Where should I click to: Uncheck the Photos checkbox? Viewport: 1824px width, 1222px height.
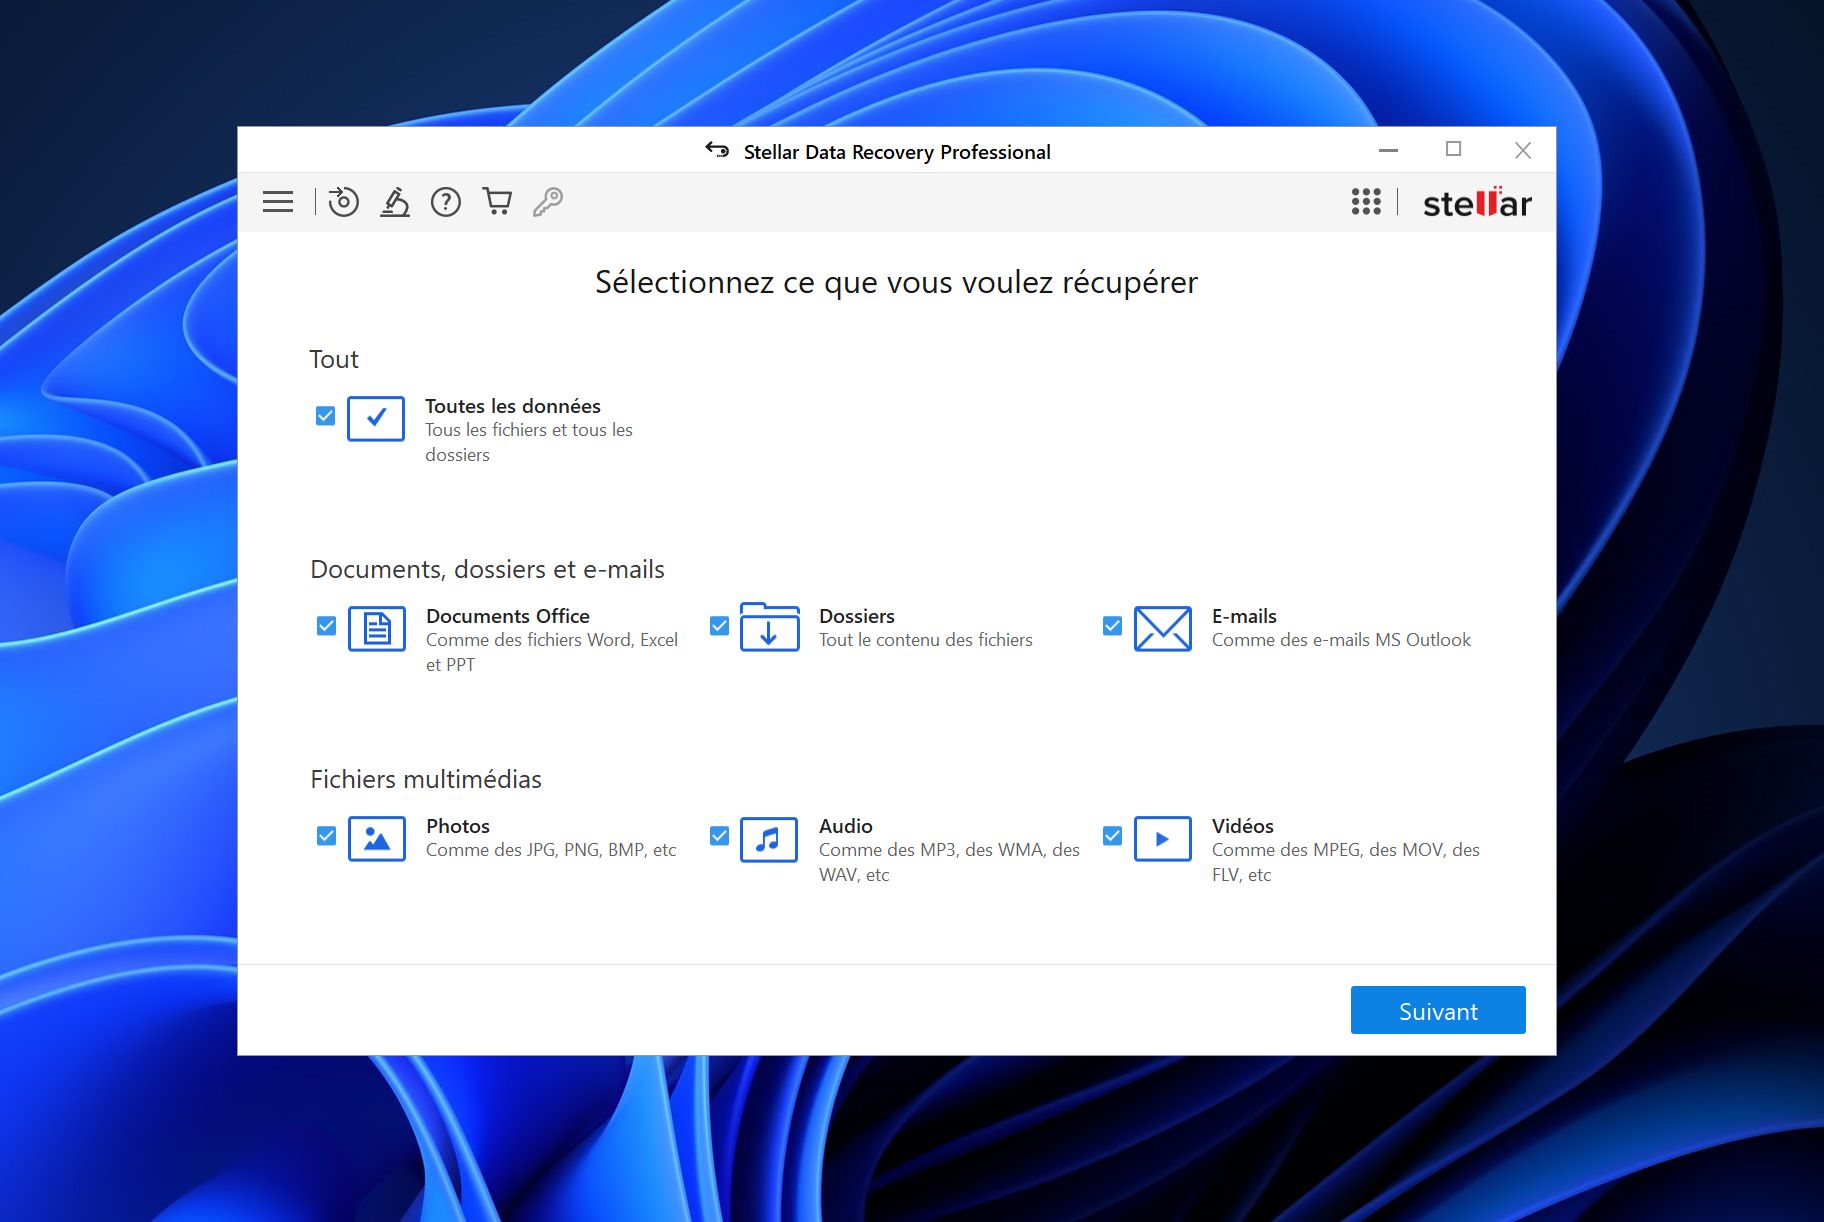[x=326, y=836]
